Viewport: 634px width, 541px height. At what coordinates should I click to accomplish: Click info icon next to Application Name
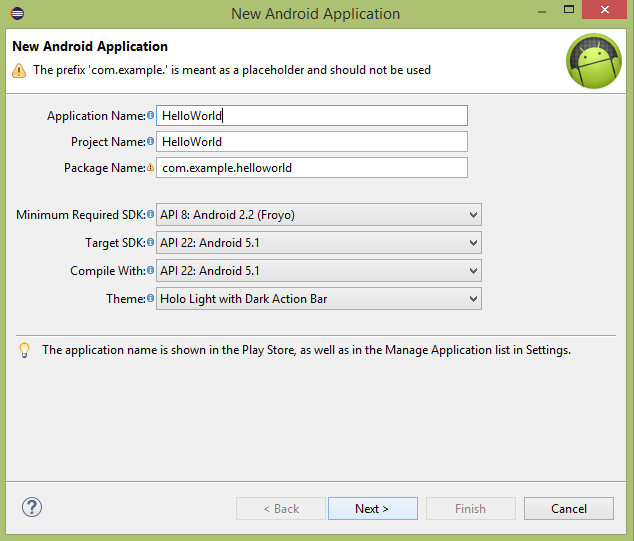click(x=151, y=116)
